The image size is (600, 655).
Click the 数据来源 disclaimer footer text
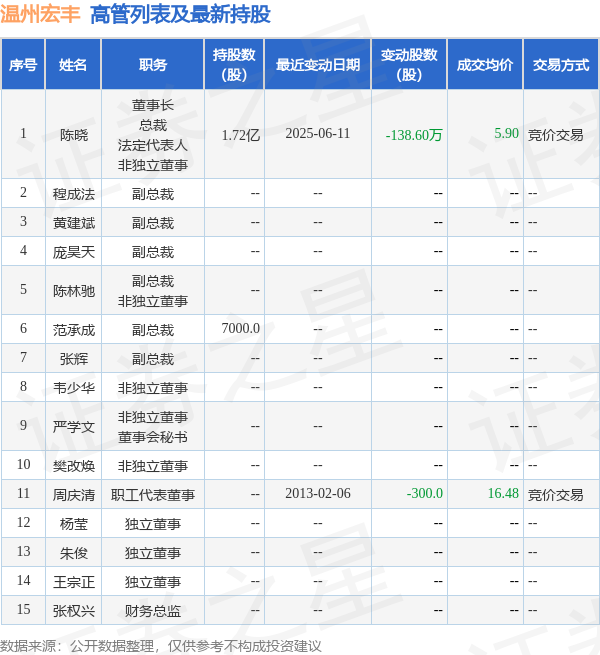[x=161, y=646]
